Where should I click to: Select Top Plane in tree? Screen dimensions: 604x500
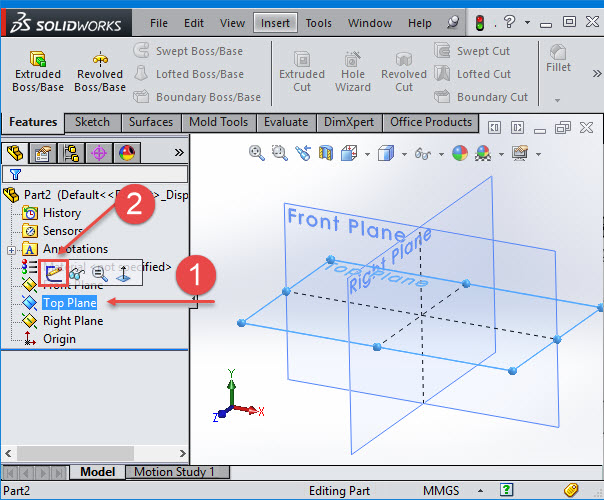pos(69,303)
